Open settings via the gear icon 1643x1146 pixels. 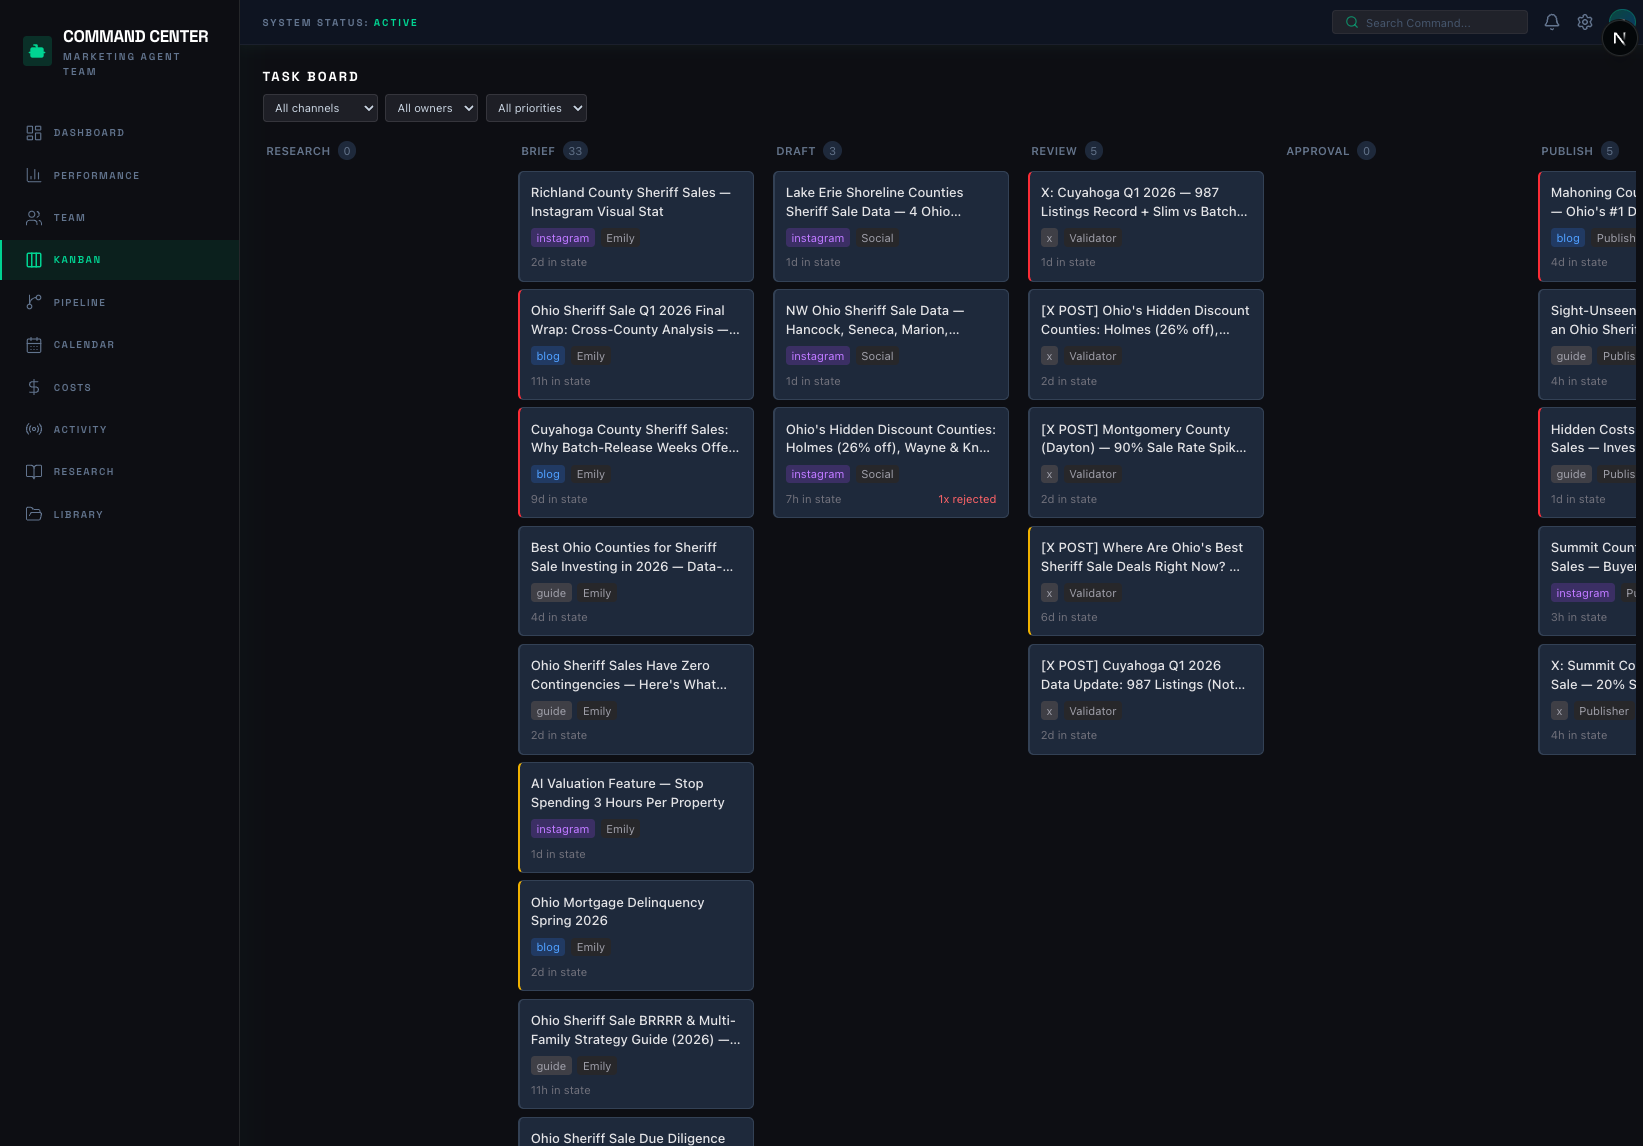(1584, 22)
